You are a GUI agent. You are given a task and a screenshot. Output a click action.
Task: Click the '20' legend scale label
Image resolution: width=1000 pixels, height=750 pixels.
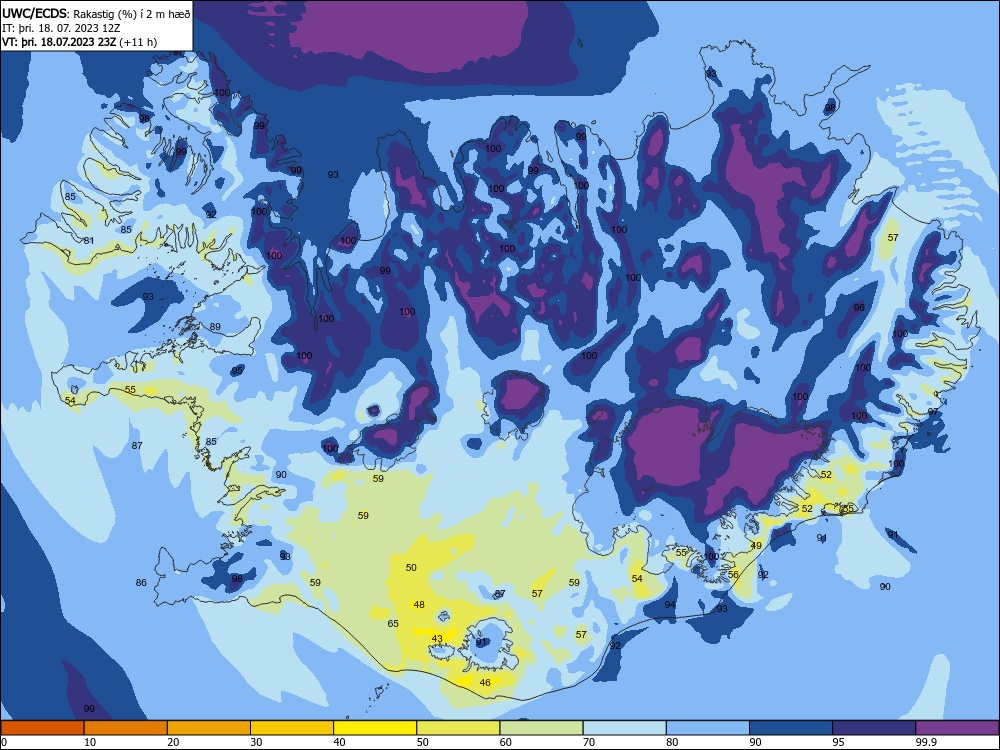(x=173, y=742)
